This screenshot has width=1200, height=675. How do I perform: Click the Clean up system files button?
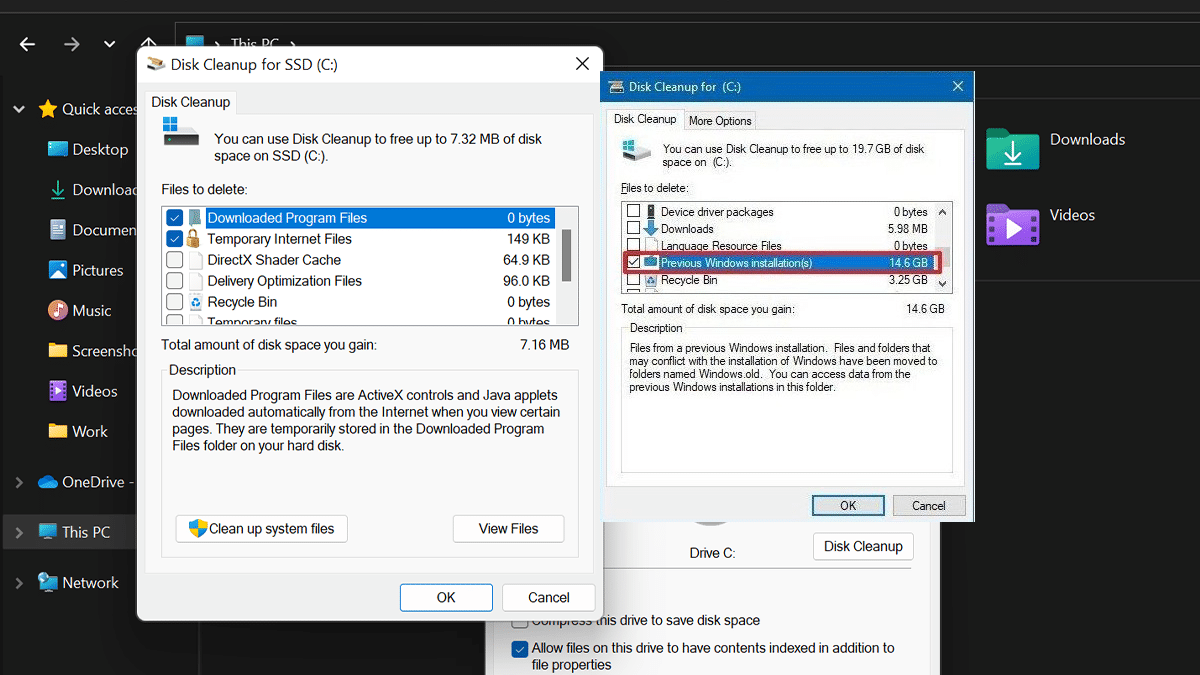(262, 529)
